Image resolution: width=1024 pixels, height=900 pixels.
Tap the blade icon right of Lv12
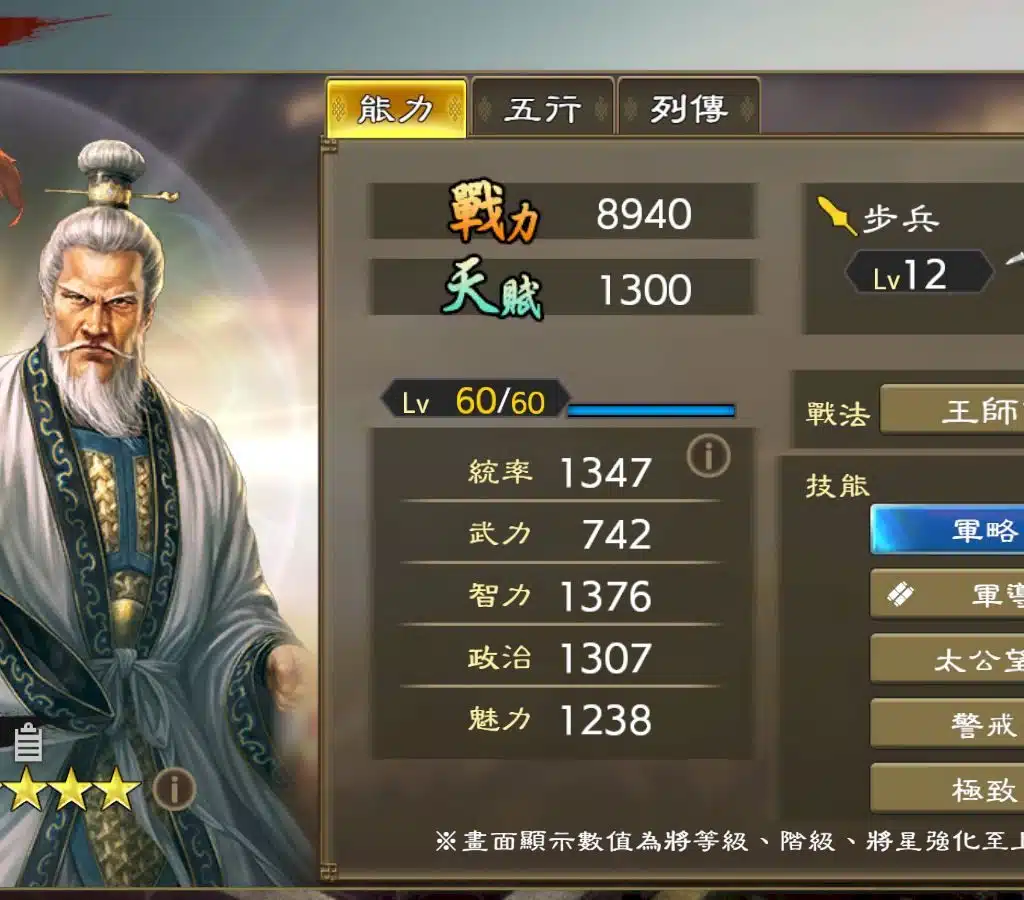point(1014,258)
